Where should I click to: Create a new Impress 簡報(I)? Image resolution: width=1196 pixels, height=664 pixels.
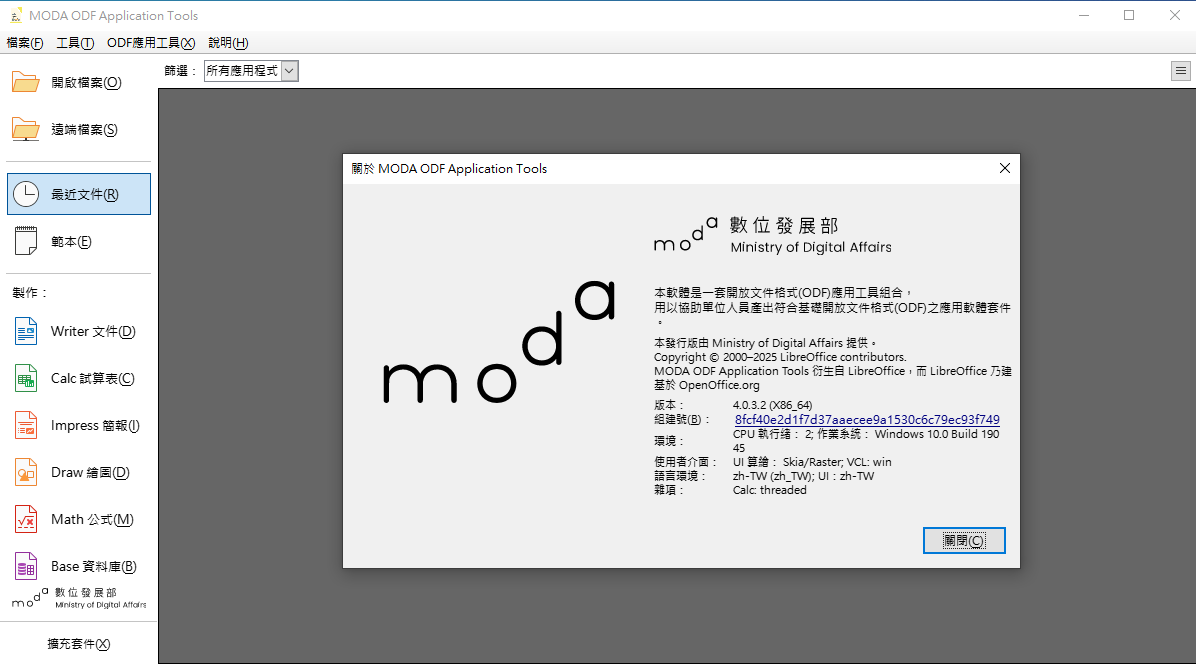(x=95, y=425)
